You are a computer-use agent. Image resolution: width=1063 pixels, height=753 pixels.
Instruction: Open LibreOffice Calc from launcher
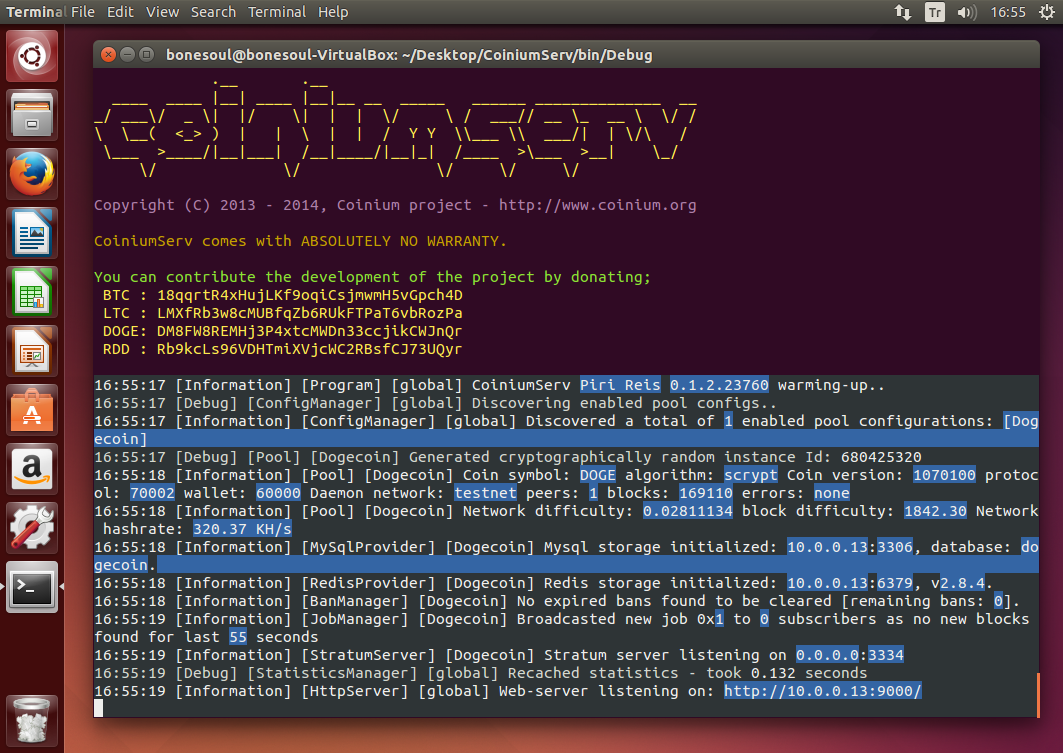point(32,292)
